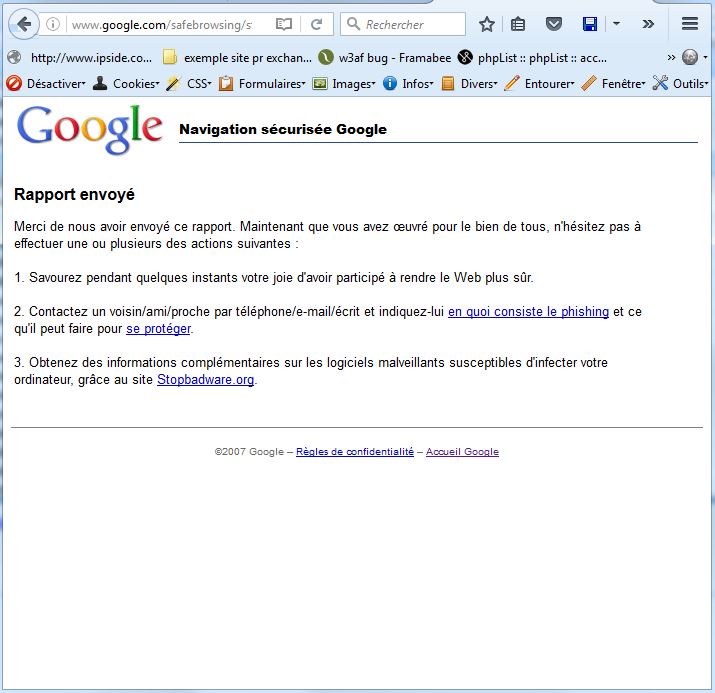
Task: Show more toolbar tools chevron
Action: [x=648, y=24]
